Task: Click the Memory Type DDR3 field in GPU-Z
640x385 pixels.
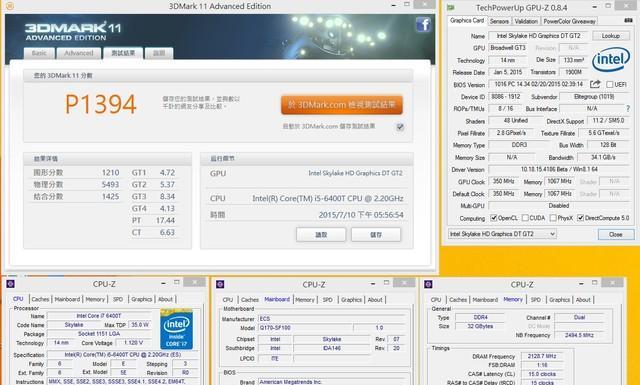Action: 519,145
